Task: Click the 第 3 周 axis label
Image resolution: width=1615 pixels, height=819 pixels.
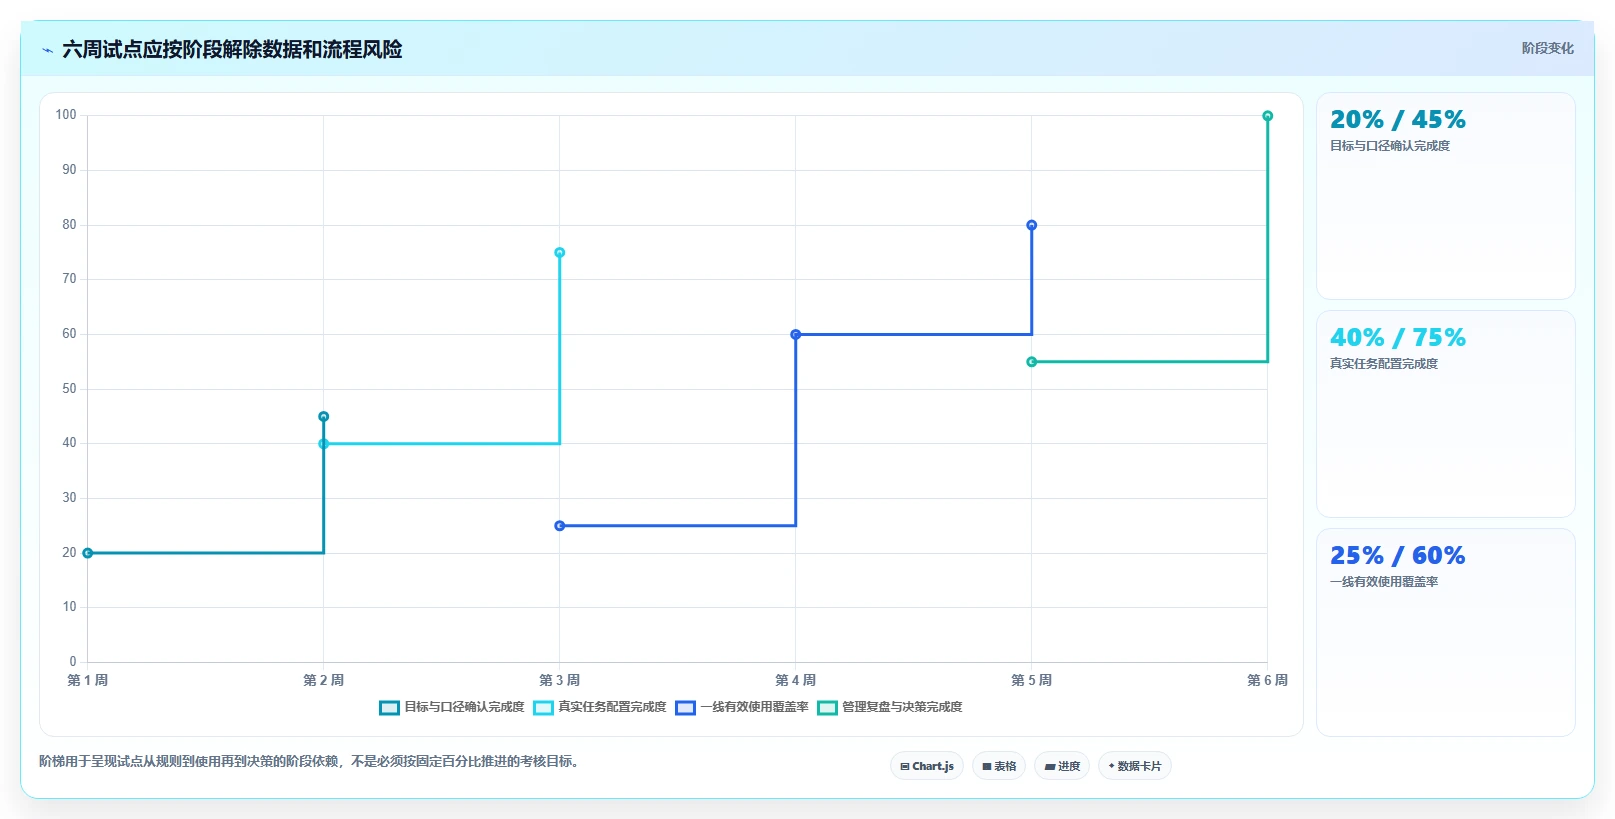Action: click(559, 680)
